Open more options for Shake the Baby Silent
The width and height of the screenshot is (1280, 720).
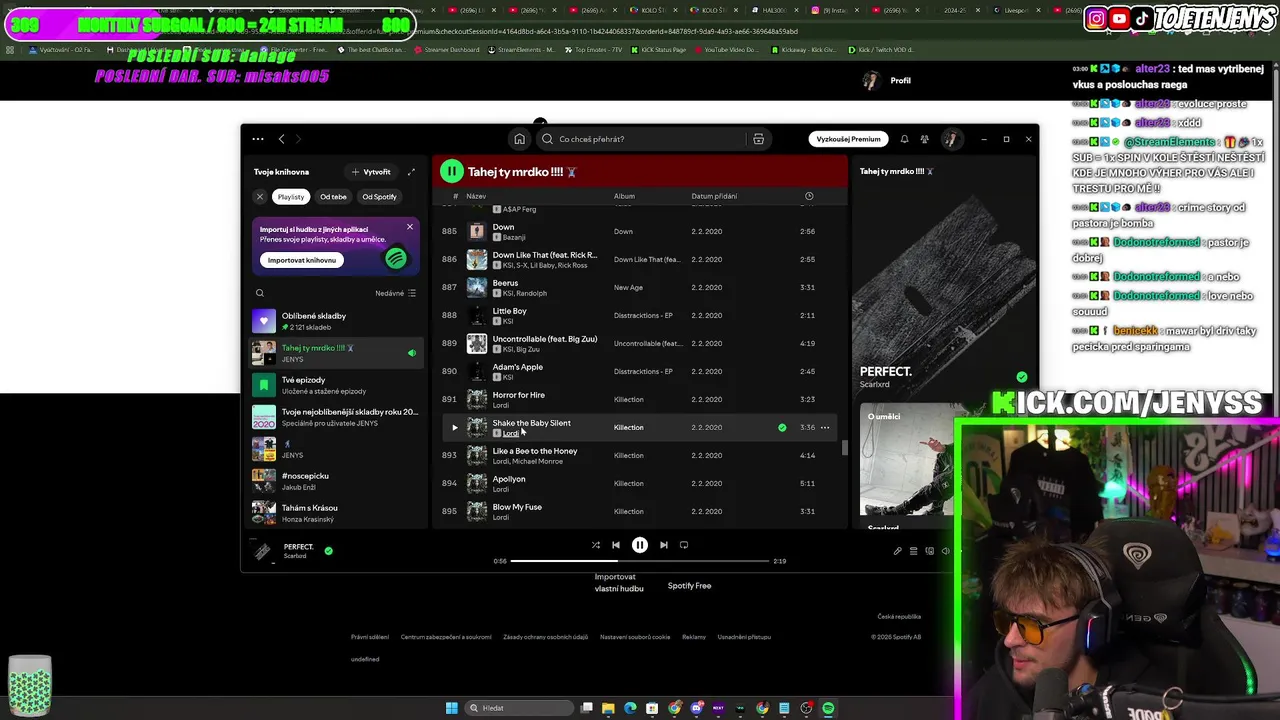pos(825,427)
